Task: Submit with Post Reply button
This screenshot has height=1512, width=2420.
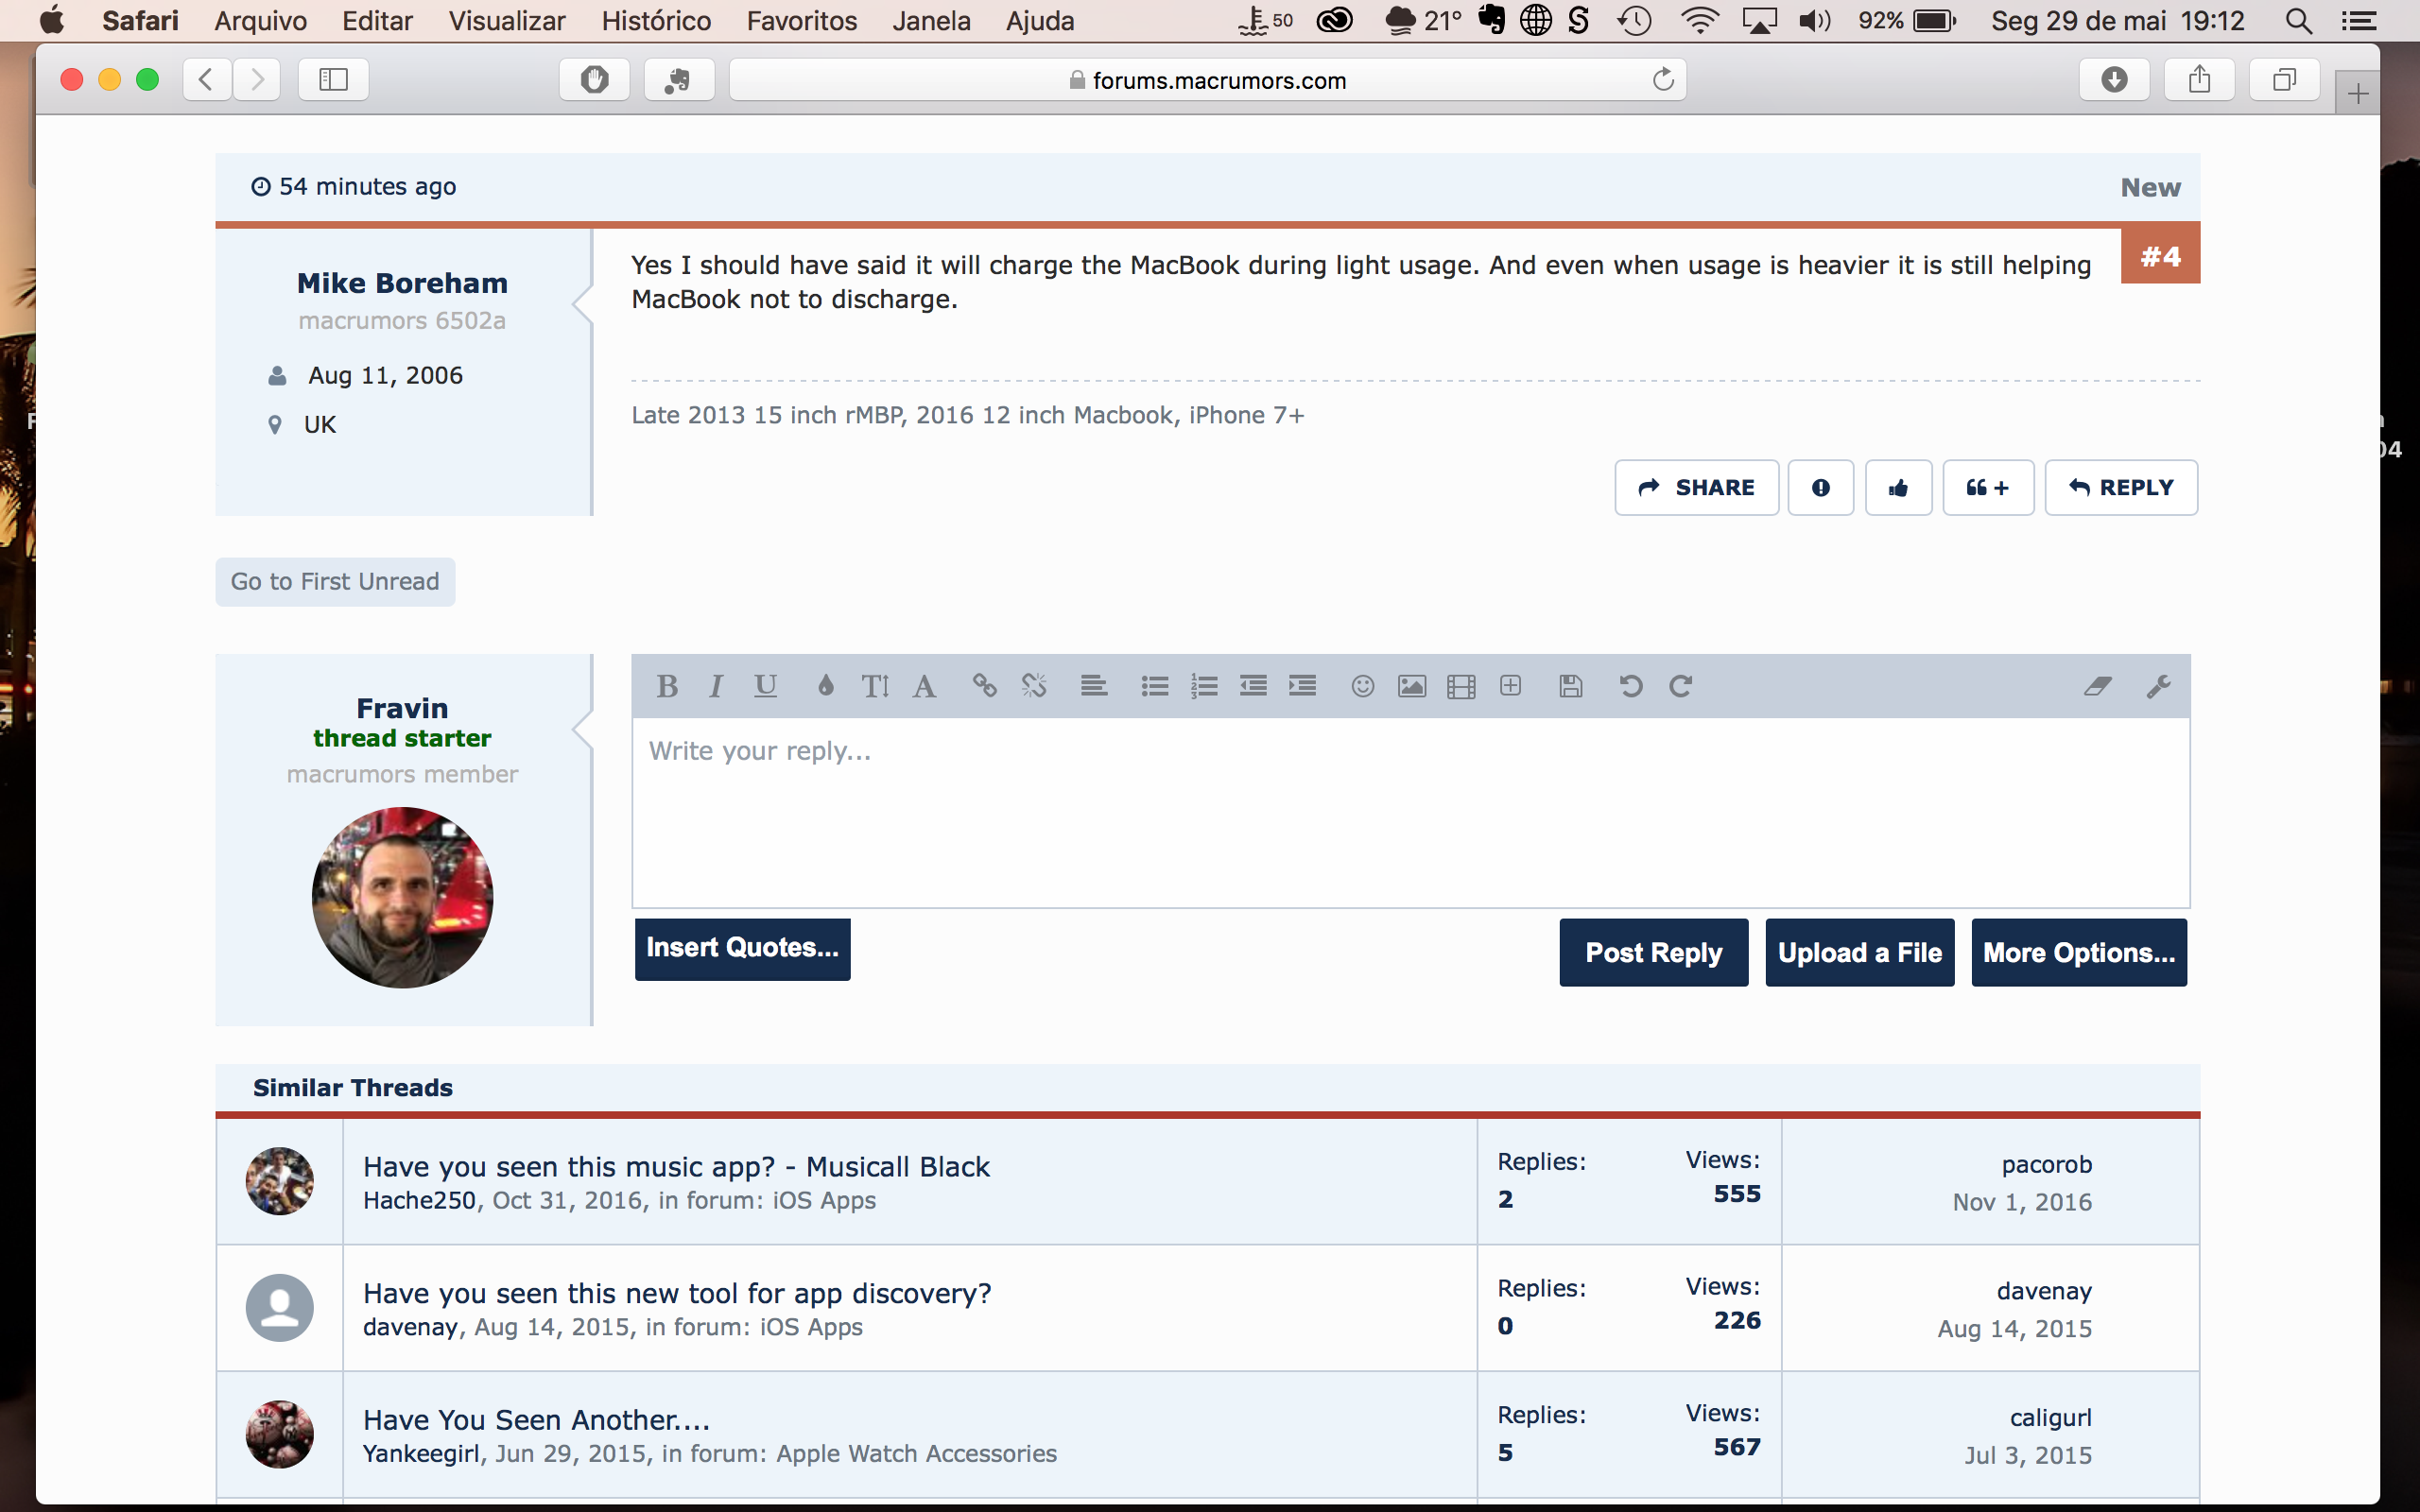Action: tap(1654, 952)
